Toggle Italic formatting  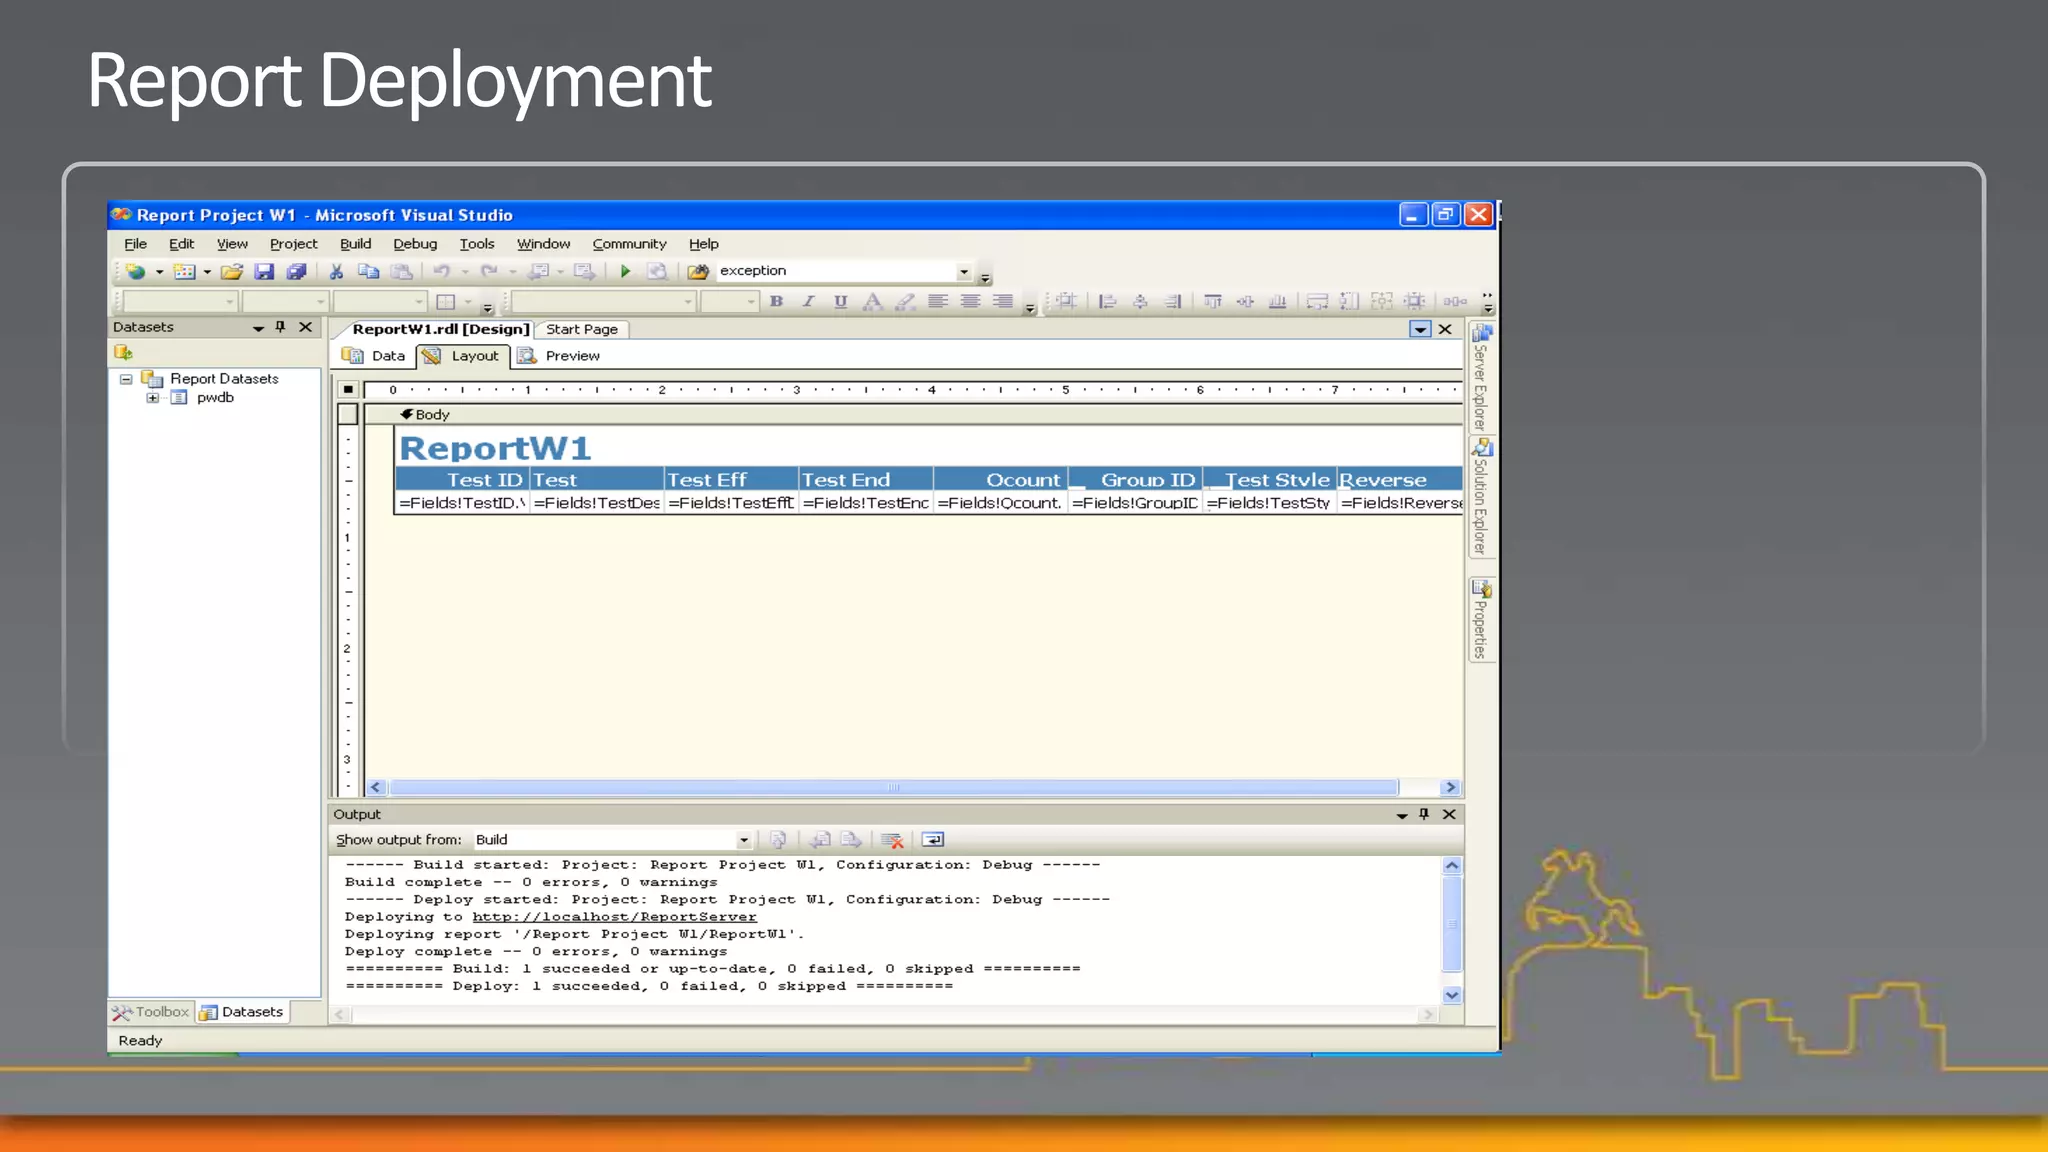808,301
